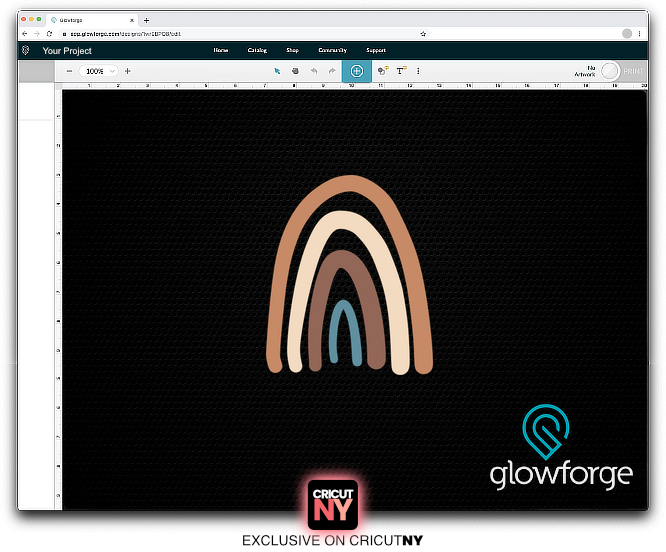Viewport: 666px width, 552px height.
Task: Click the Your Project title
Action: click(x=67, y=50)
